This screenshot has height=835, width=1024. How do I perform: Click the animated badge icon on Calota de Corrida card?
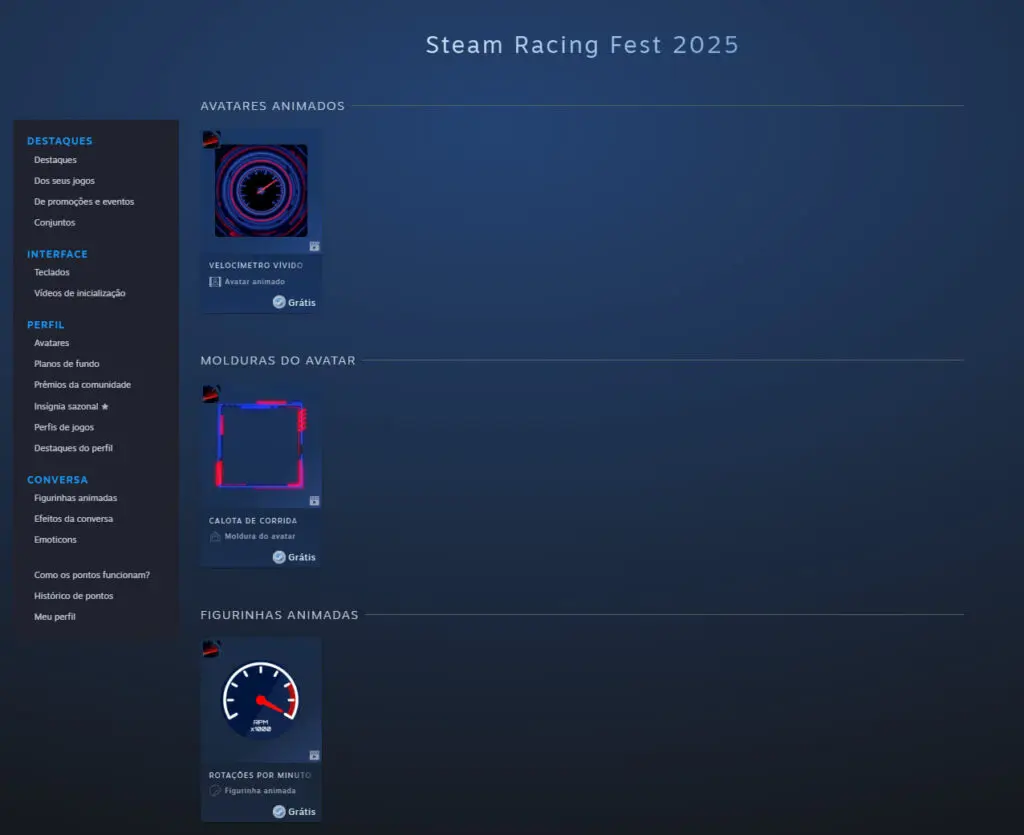pyautogui.click(x=314, y=501)
